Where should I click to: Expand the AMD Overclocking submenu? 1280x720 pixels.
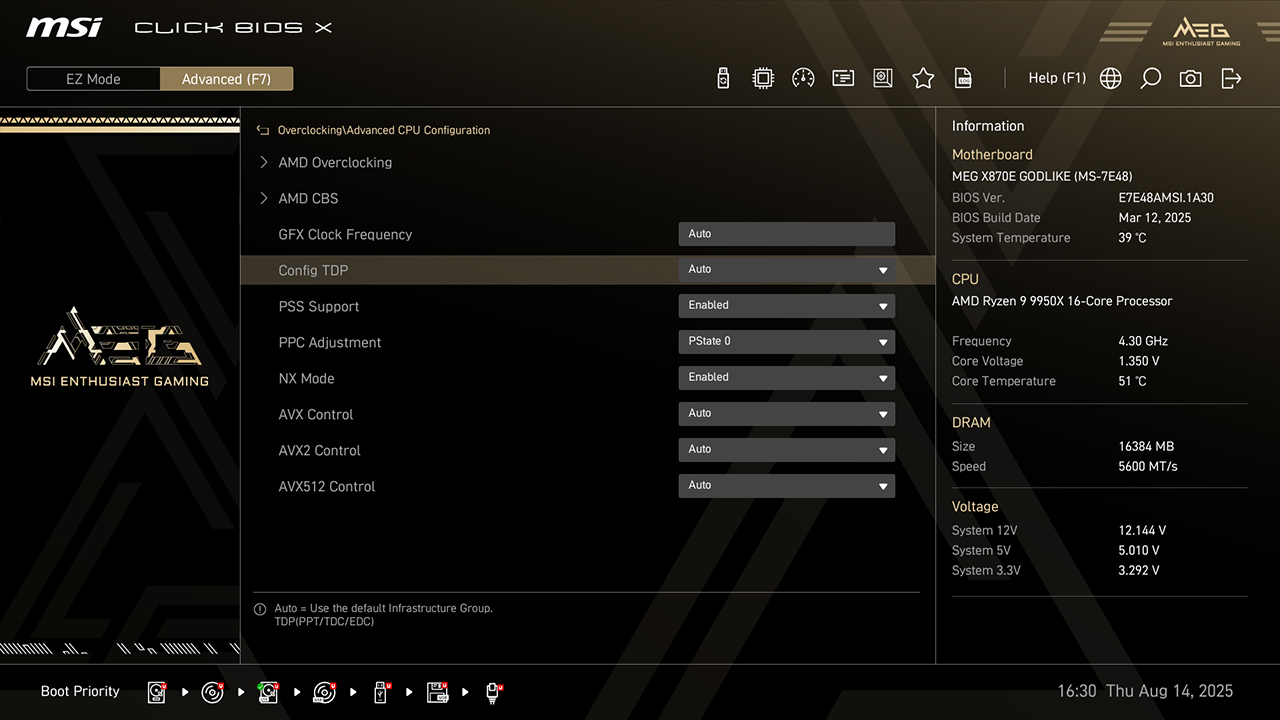tap(335, 162)
